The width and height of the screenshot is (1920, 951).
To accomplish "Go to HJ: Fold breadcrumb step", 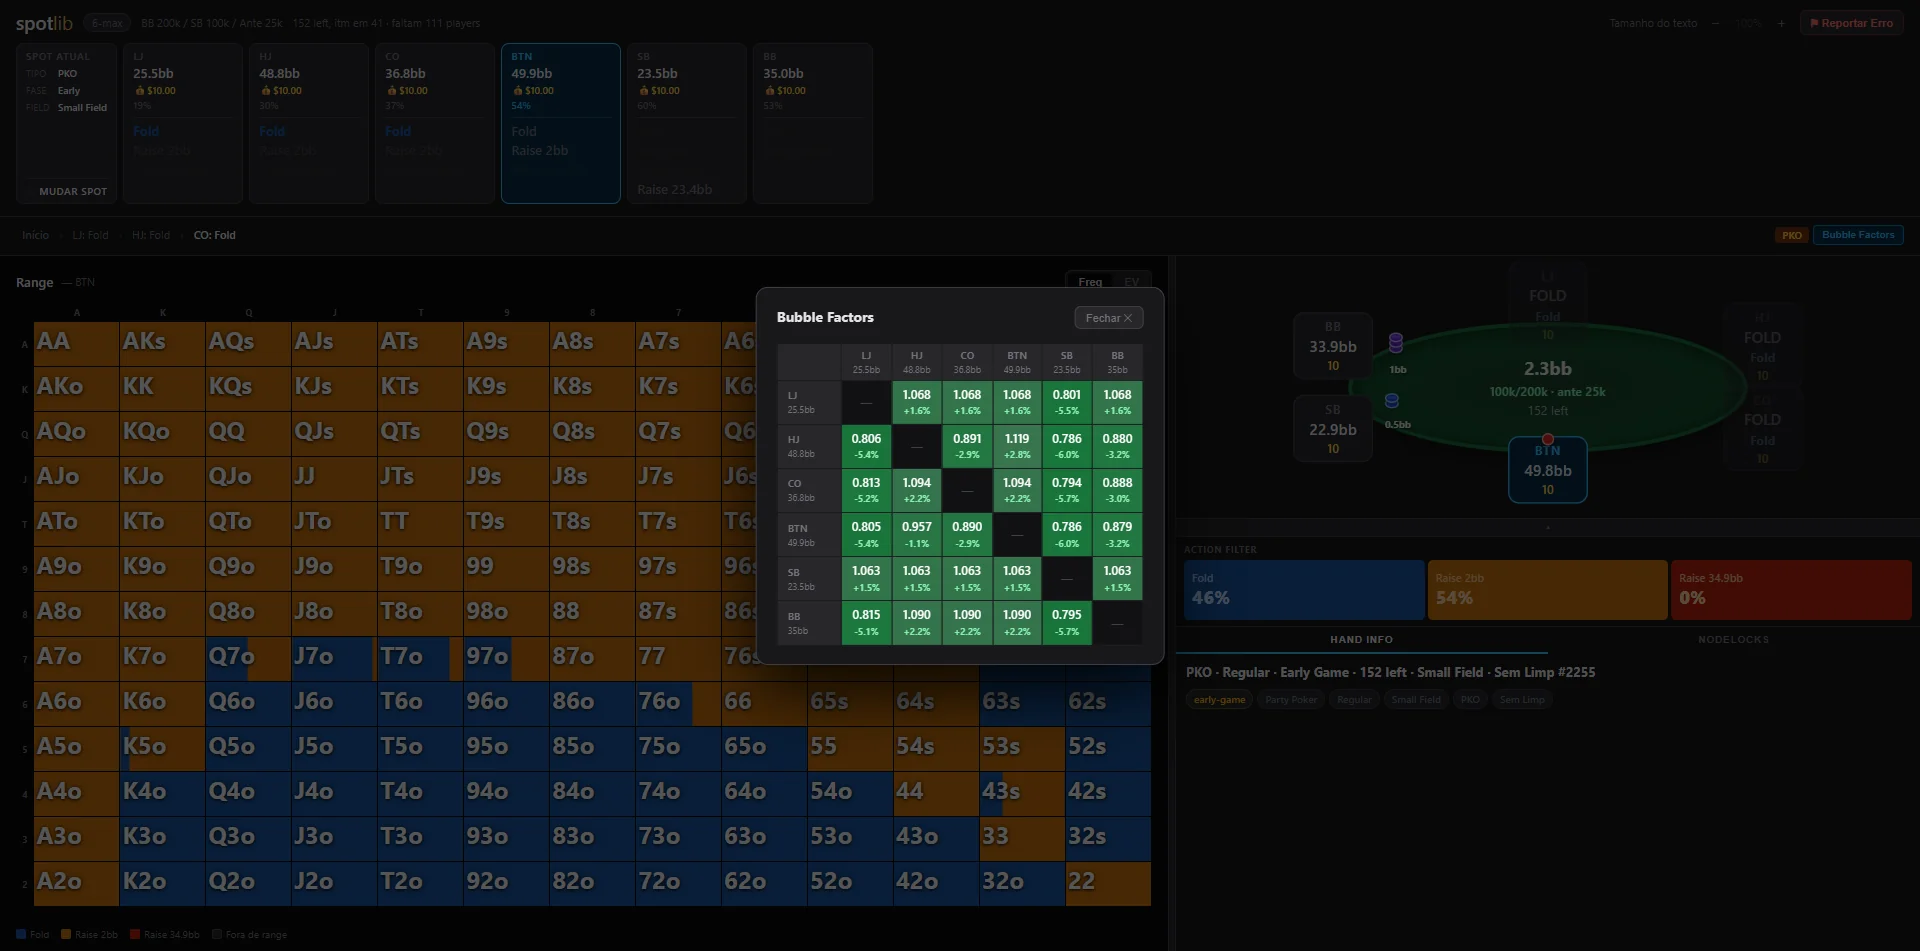I will coord(151,235).
